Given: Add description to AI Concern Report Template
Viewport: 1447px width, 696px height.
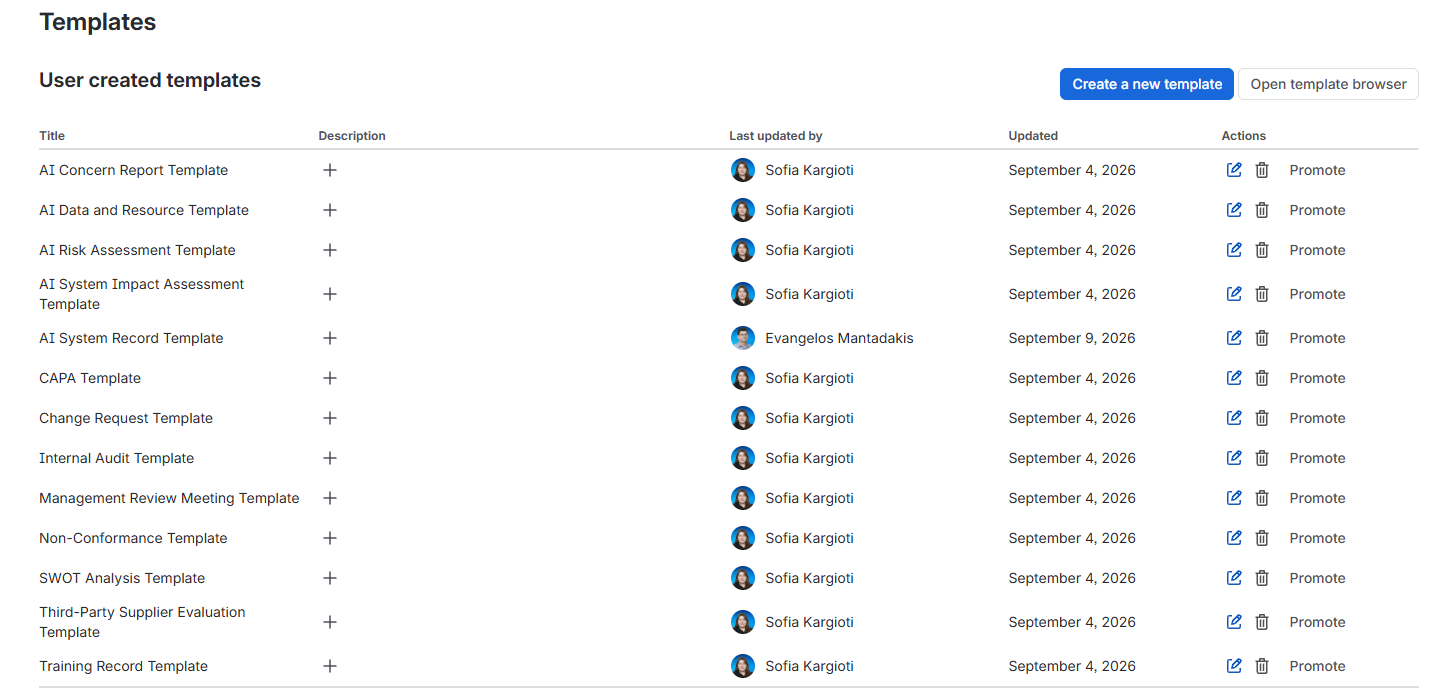Looking at the screenshot, I should [330, 170].
